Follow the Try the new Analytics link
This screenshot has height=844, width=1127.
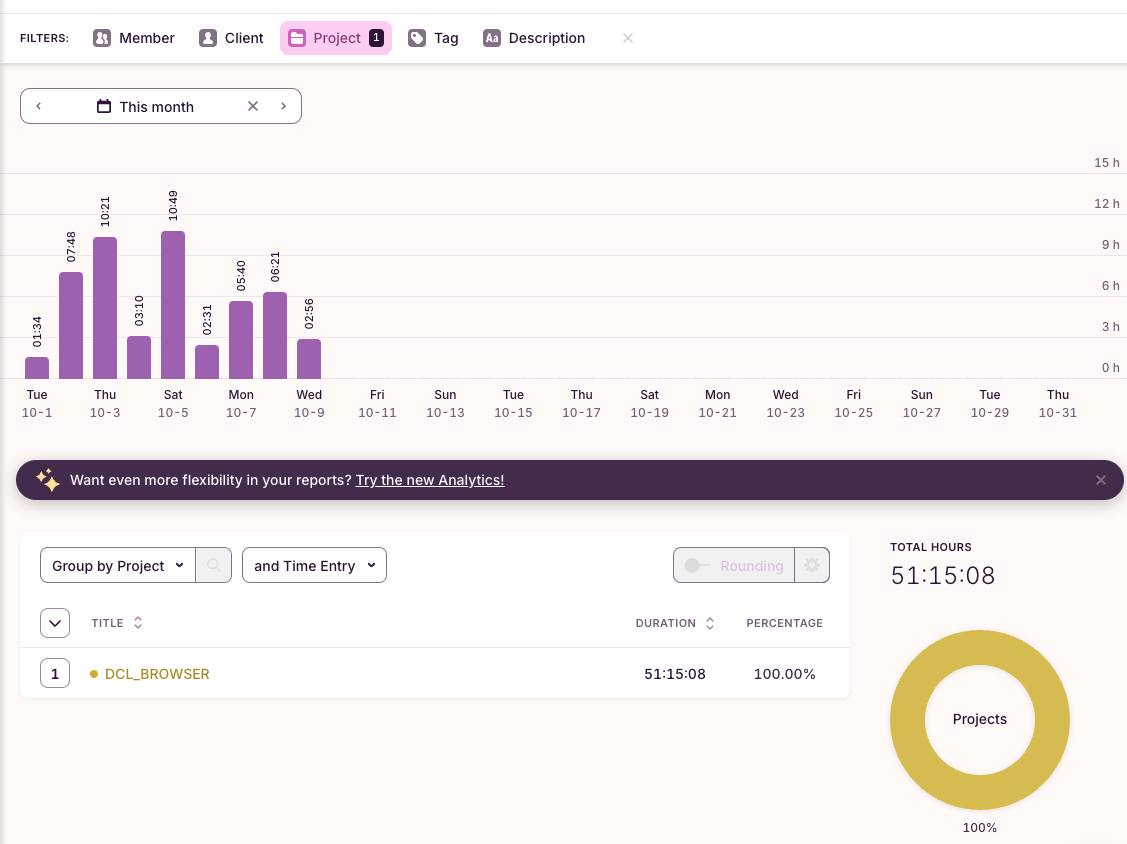click(x=430, y=480)
